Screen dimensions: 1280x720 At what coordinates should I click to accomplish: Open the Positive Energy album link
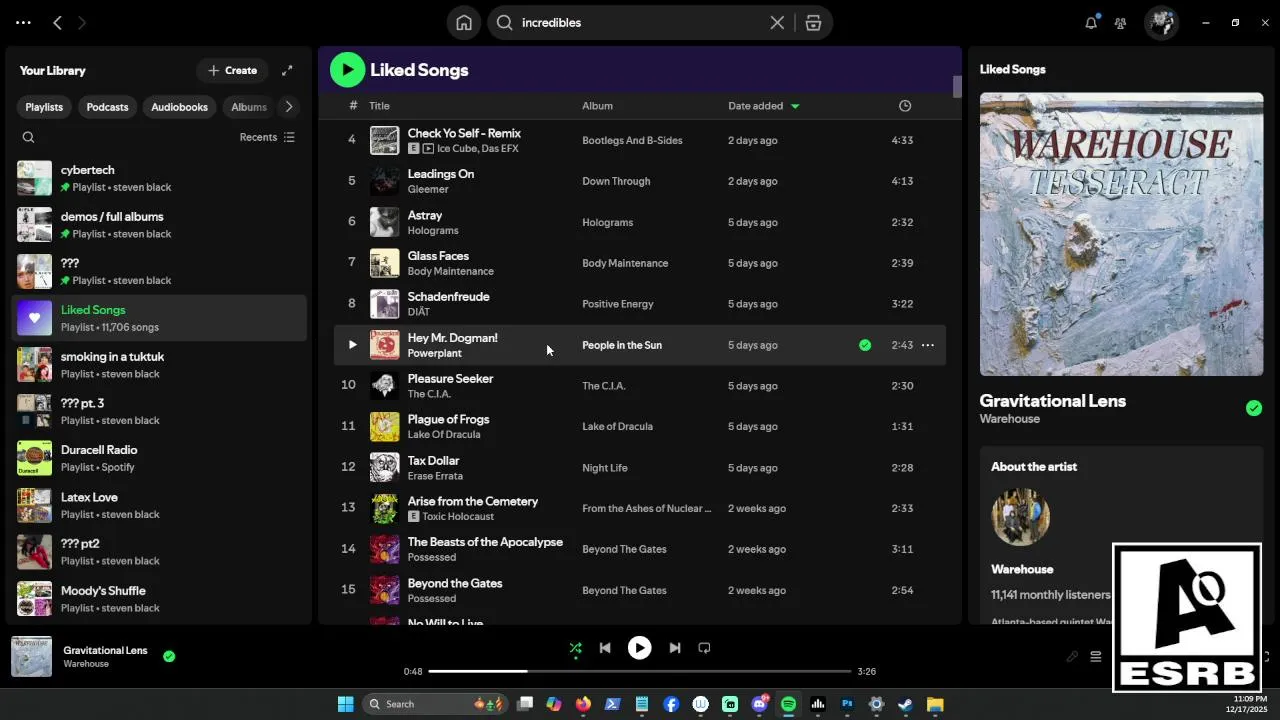617,304
